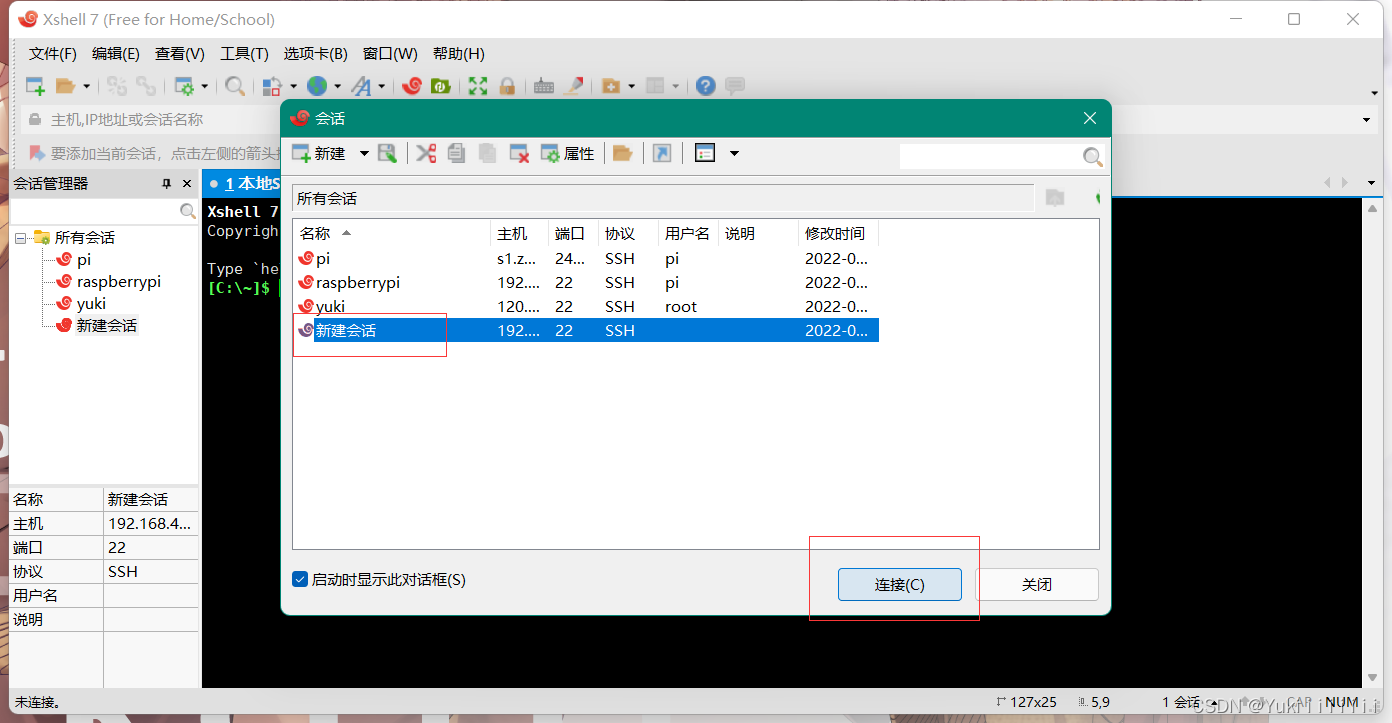This screenshot has width=1392, height=723.
Task: Open dropdown arrow beside font icon
Action: [x=382, y=86]
